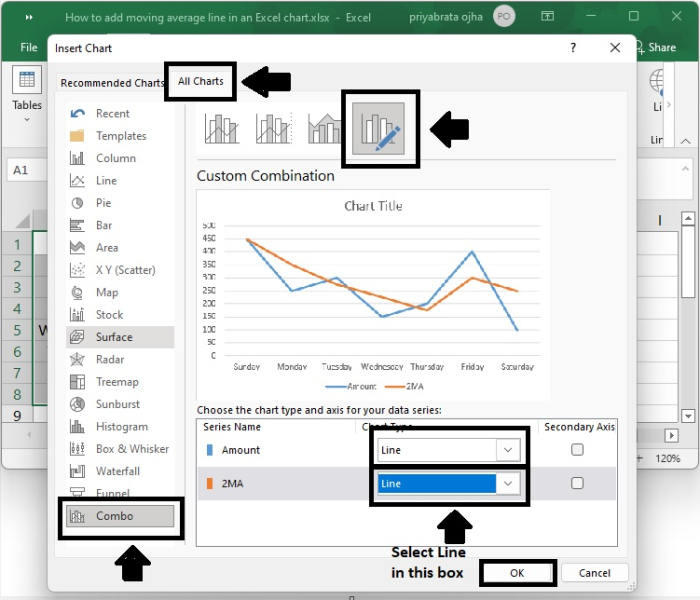The image size is (700, 600).
Task: Enable Secondary Axis for Amount series
Action: click(x=577, y=450)
